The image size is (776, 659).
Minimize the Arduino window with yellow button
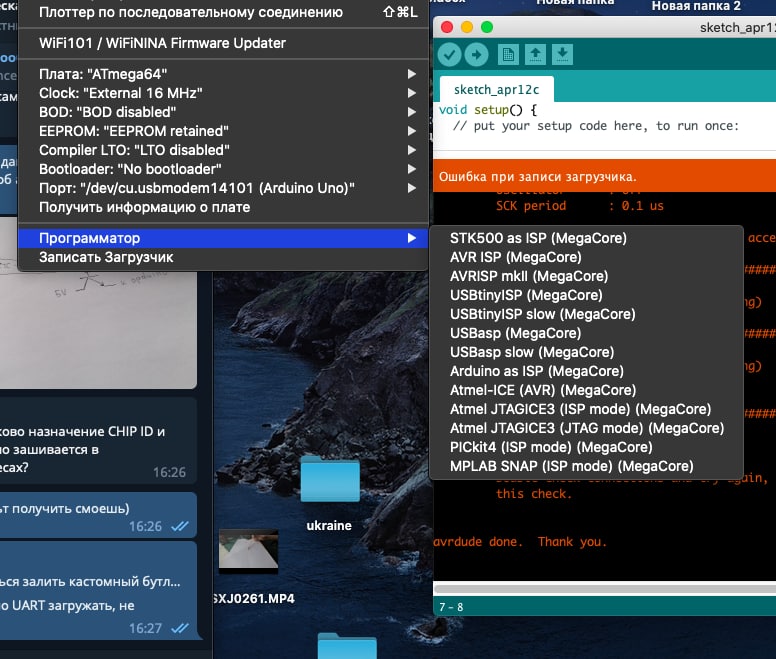[x=467, y=27]
